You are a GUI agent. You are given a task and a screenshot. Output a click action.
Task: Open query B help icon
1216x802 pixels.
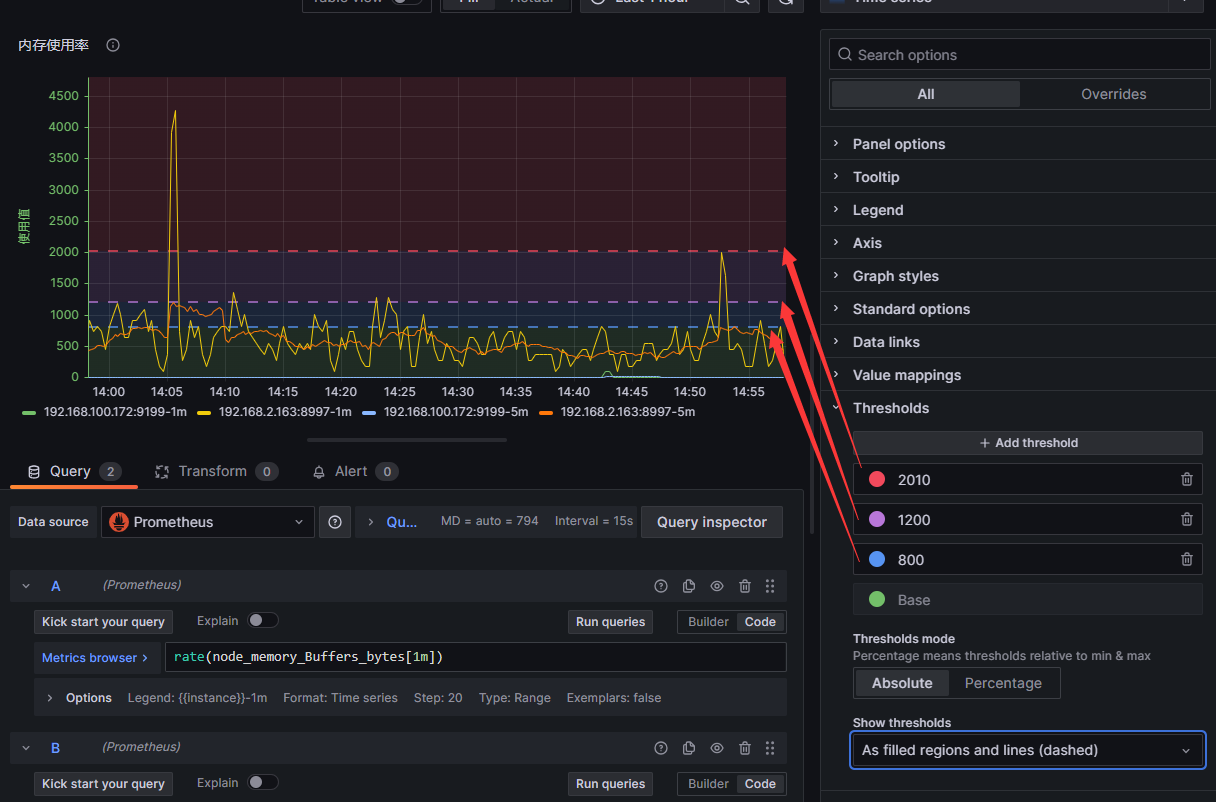pyautogui.click(x=660, y=748)
